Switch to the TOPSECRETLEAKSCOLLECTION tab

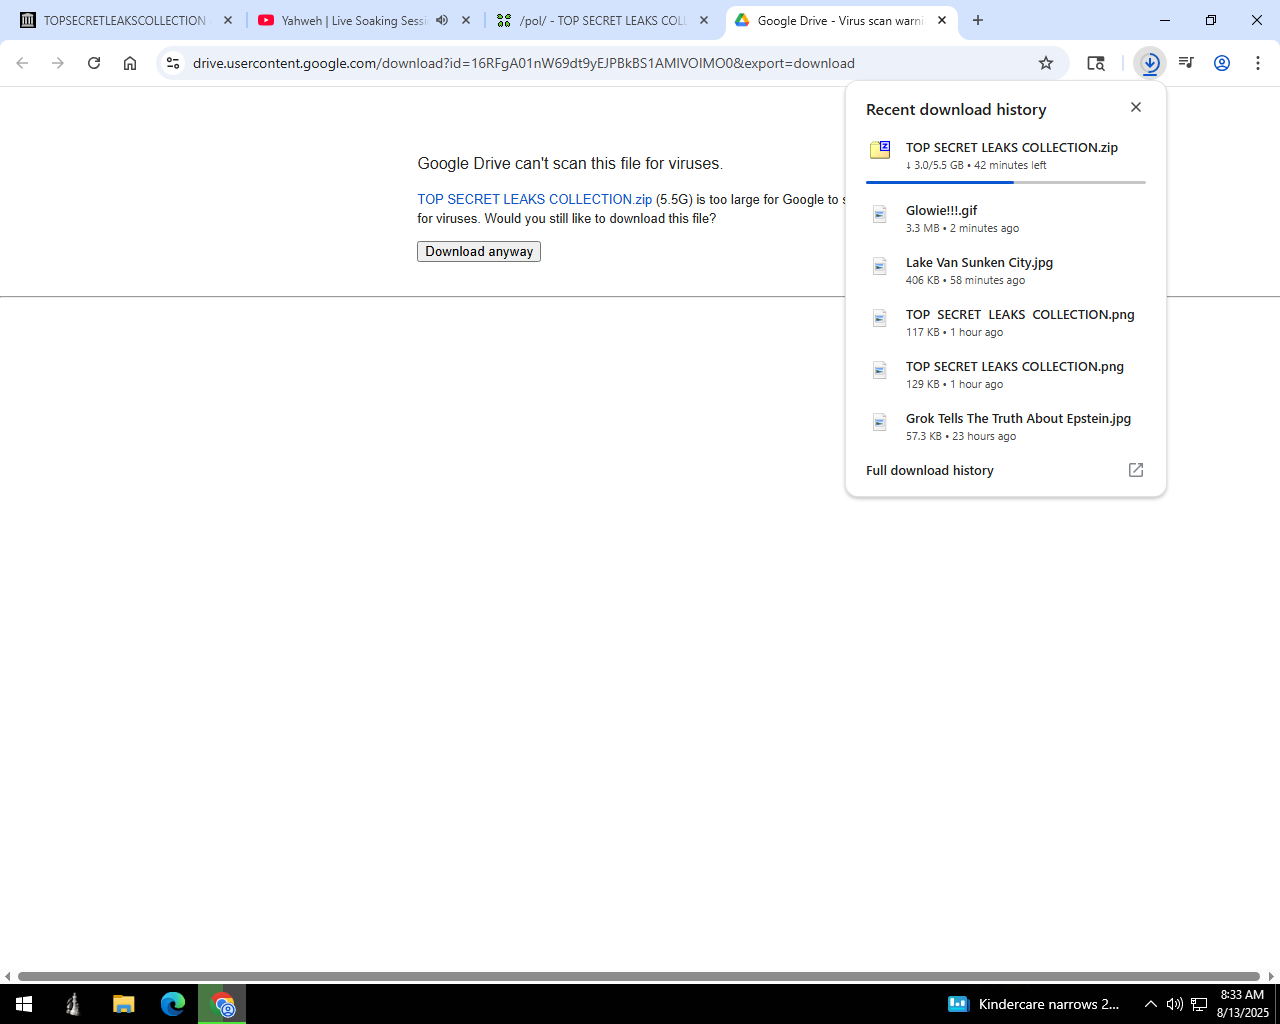[125, 20]
